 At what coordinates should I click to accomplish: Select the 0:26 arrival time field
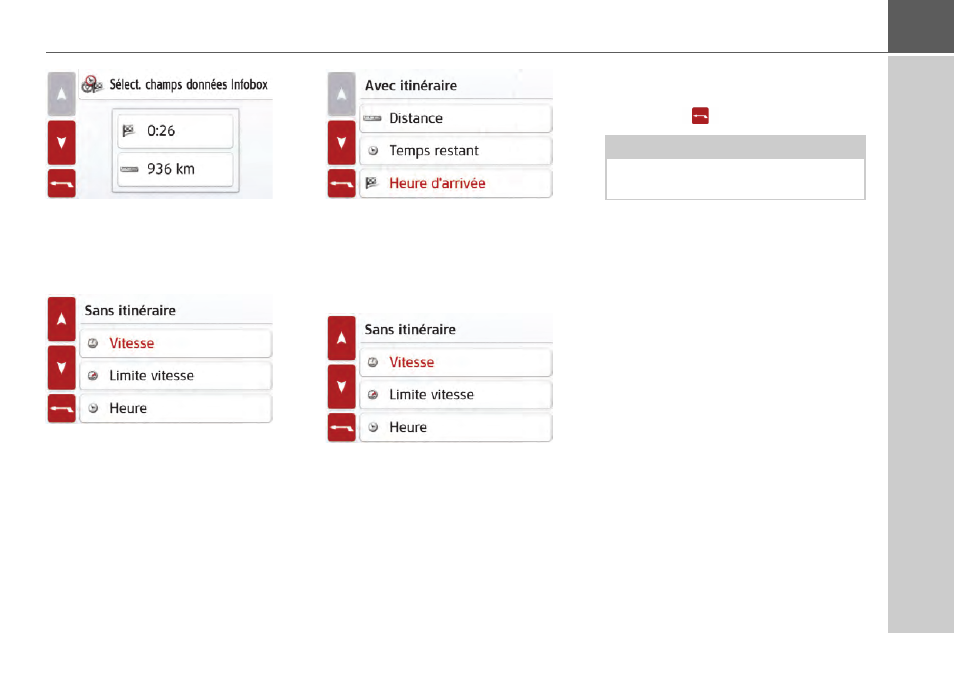click(x=175, y=131)
